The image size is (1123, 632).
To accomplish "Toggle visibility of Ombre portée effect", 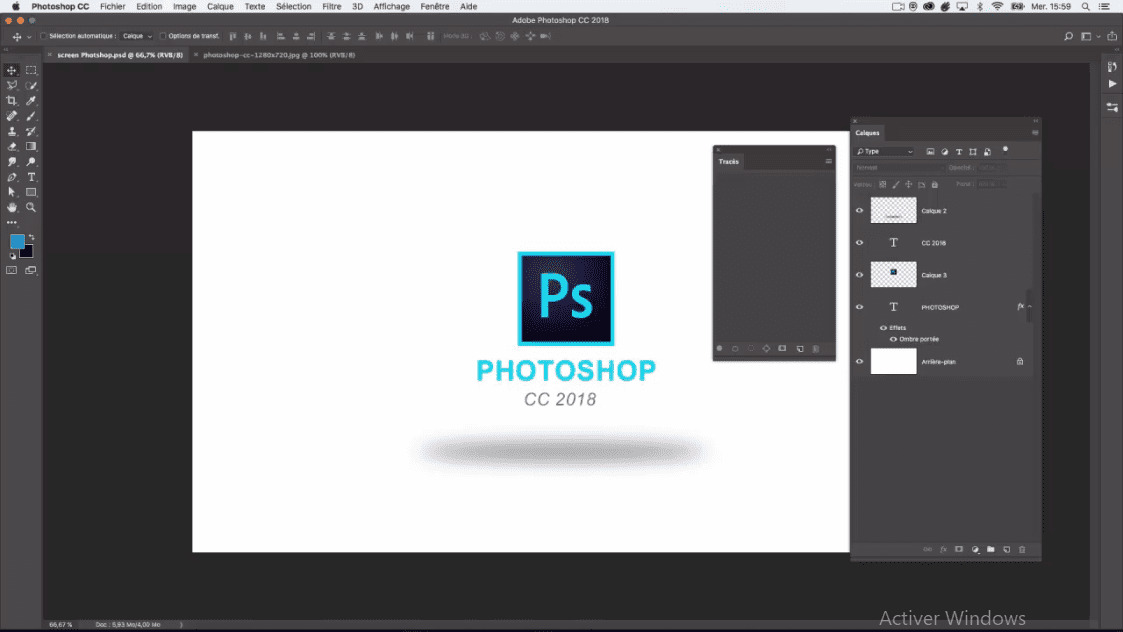I will coord(893,339).
